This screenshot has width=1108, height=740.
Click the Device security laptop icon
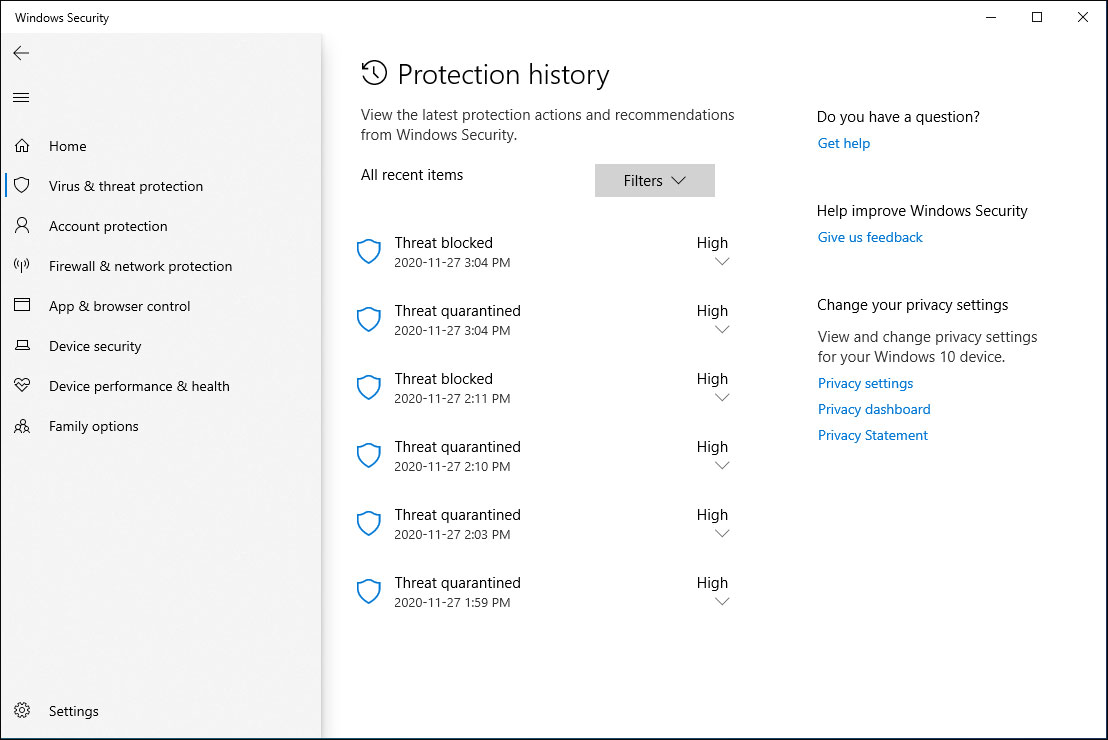click(22, 346)
